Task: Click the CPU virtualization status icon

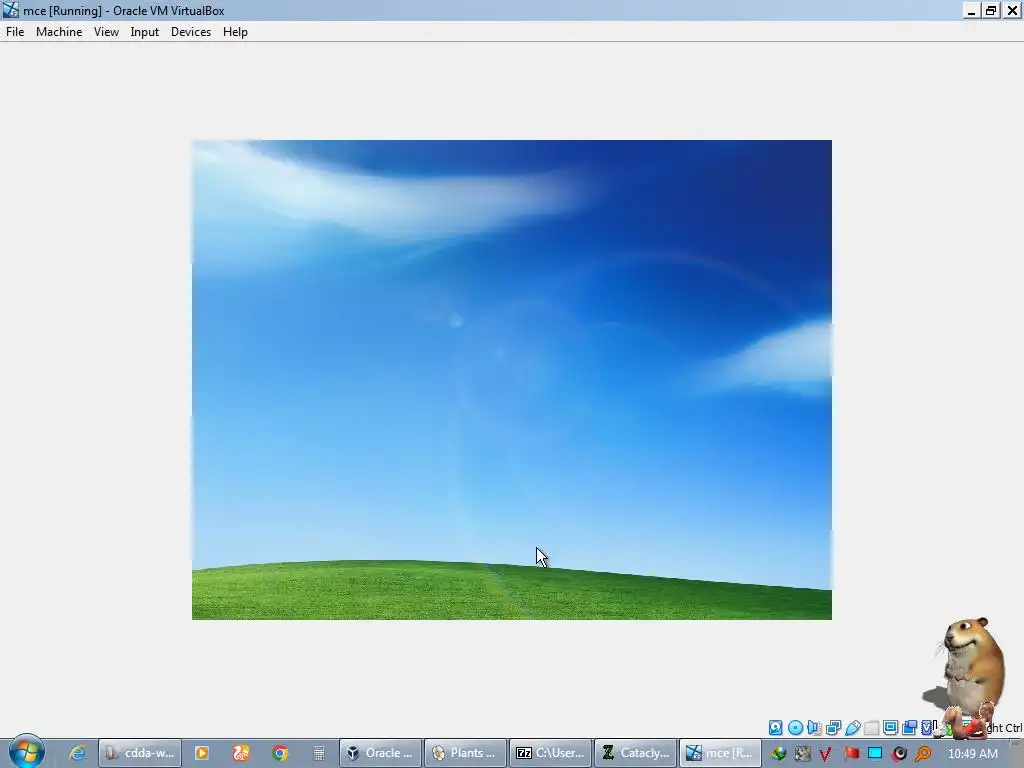Action: pyautogui.click(x=927, y=728)
